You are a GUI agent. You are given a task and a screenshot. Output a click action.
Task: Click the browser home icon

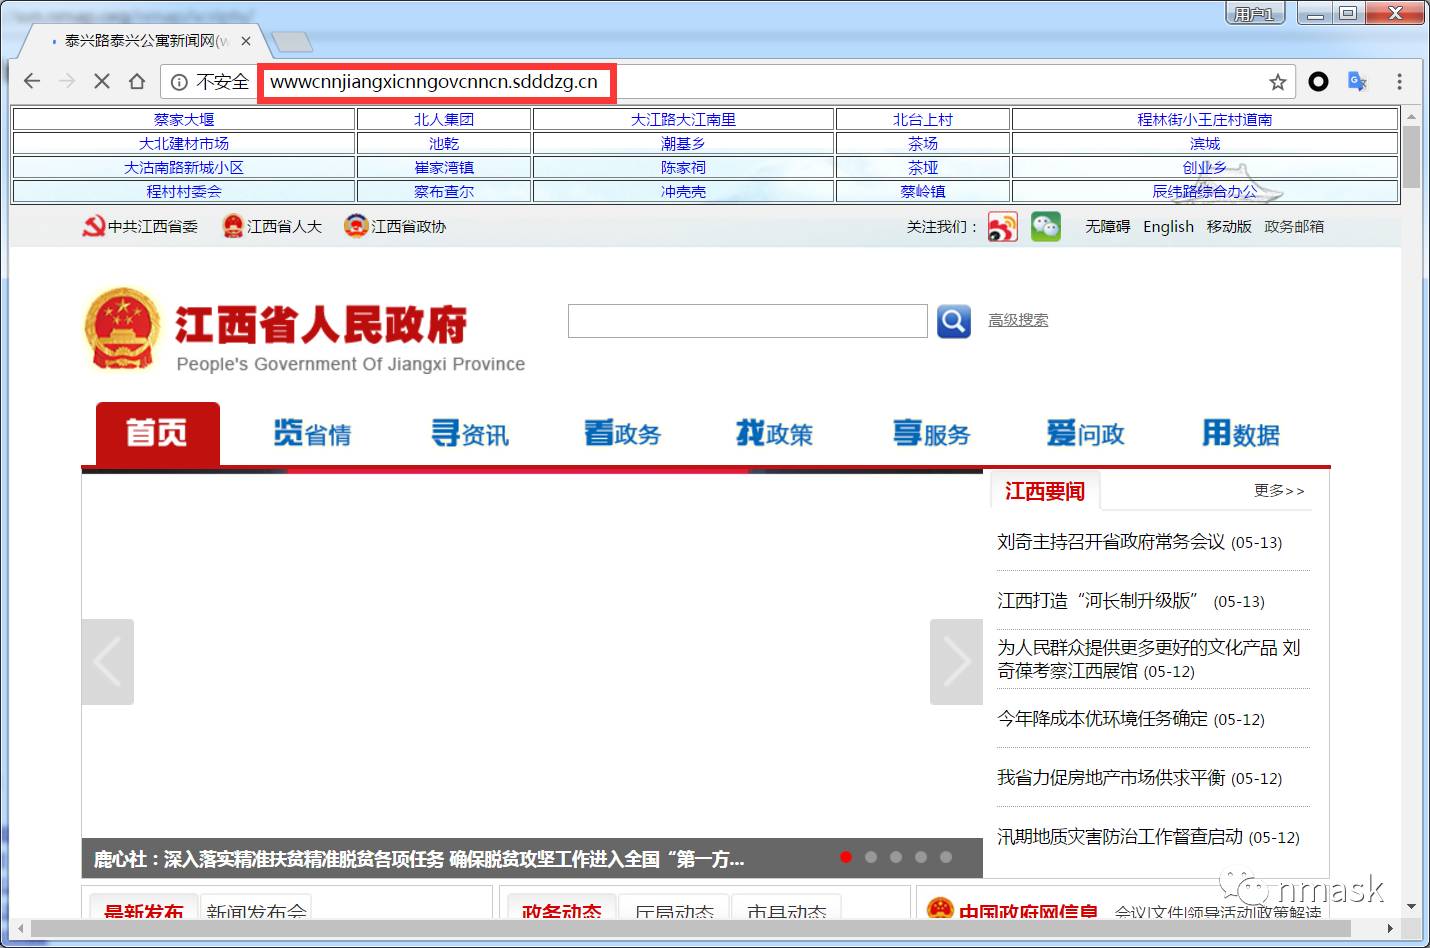pos(136,81)
